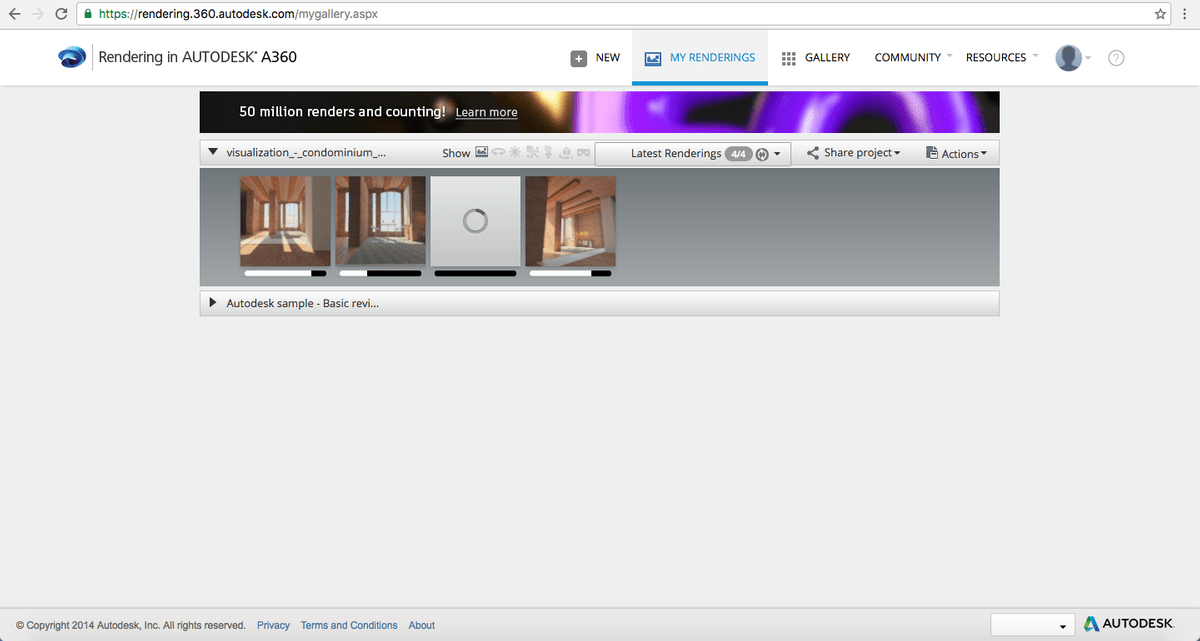The height and width of the screenshot is (641, 1200).
Task: Open the Actions dropdown
Action: [956, 153]
